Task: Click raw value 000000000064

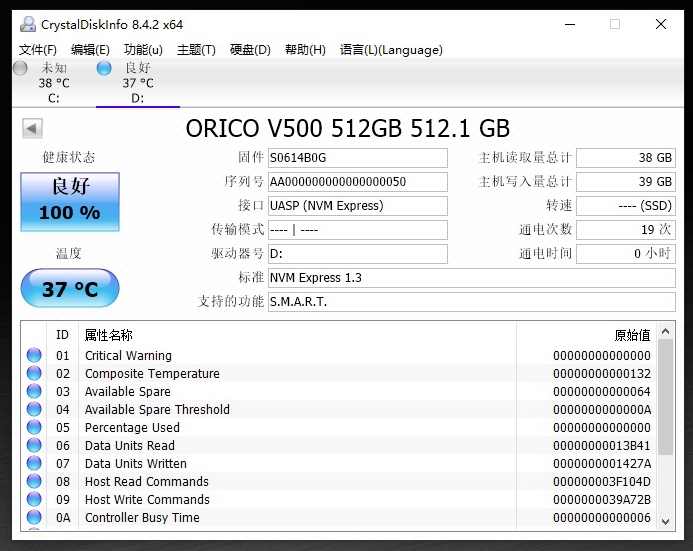Action: point(602,391)
